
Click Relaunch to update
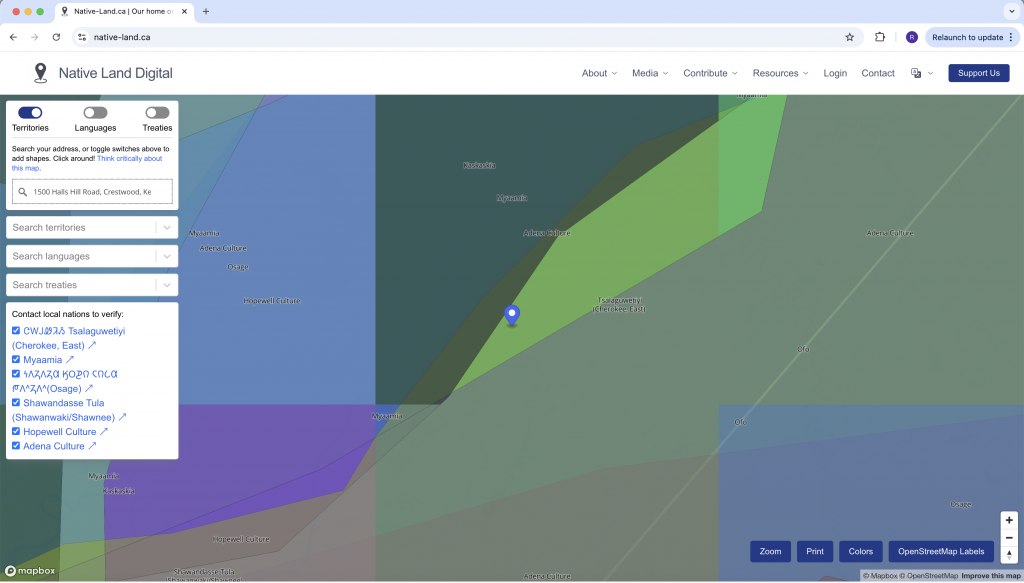pyautogui.click(x=968, y=37)
